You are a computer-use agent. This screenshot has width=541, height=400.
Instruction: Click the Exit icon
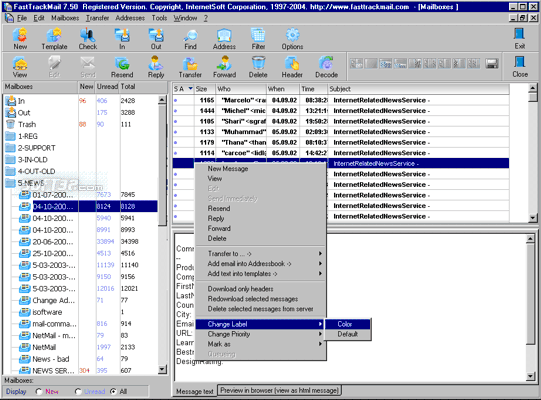point(520,39)
